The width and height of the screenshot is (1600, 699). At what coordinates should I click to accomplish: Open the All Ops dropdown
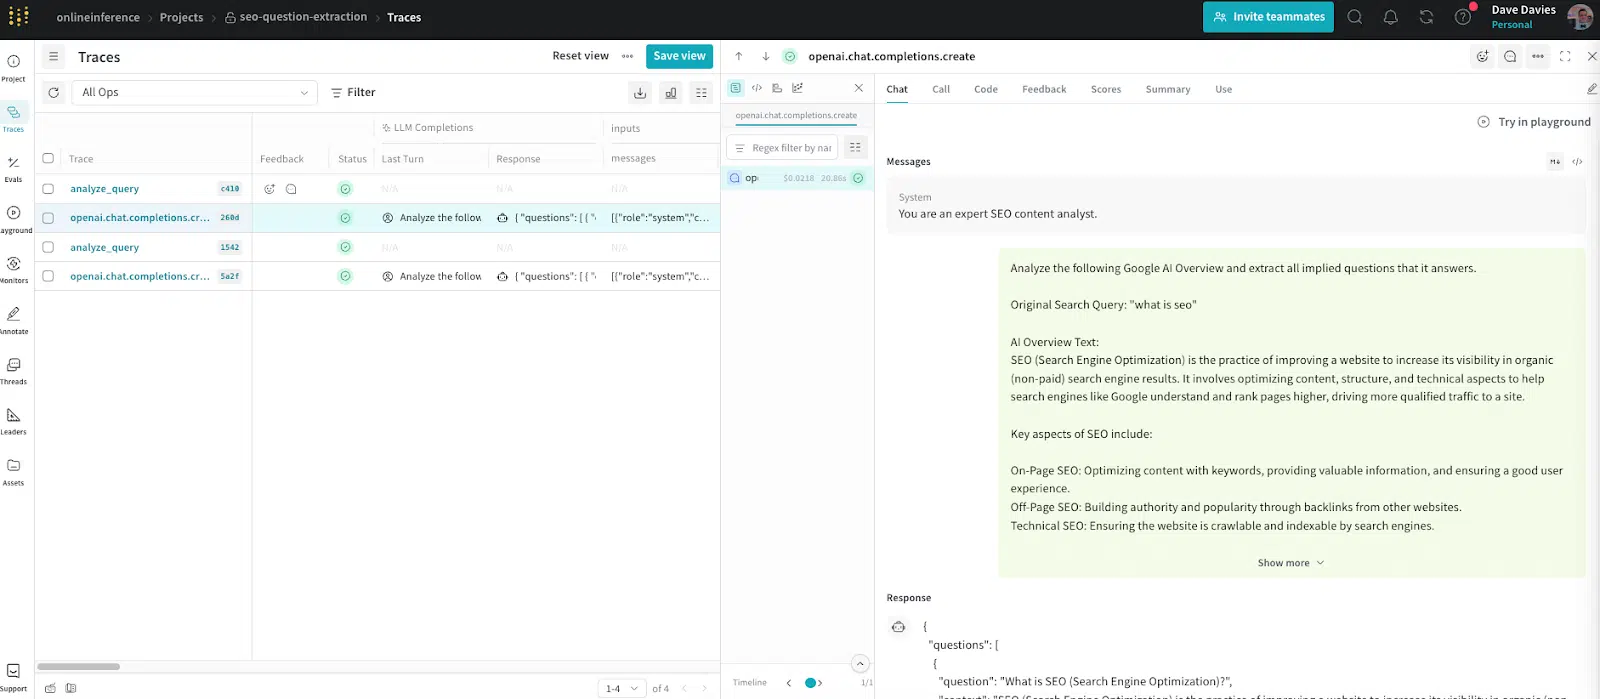coord(194,93)
